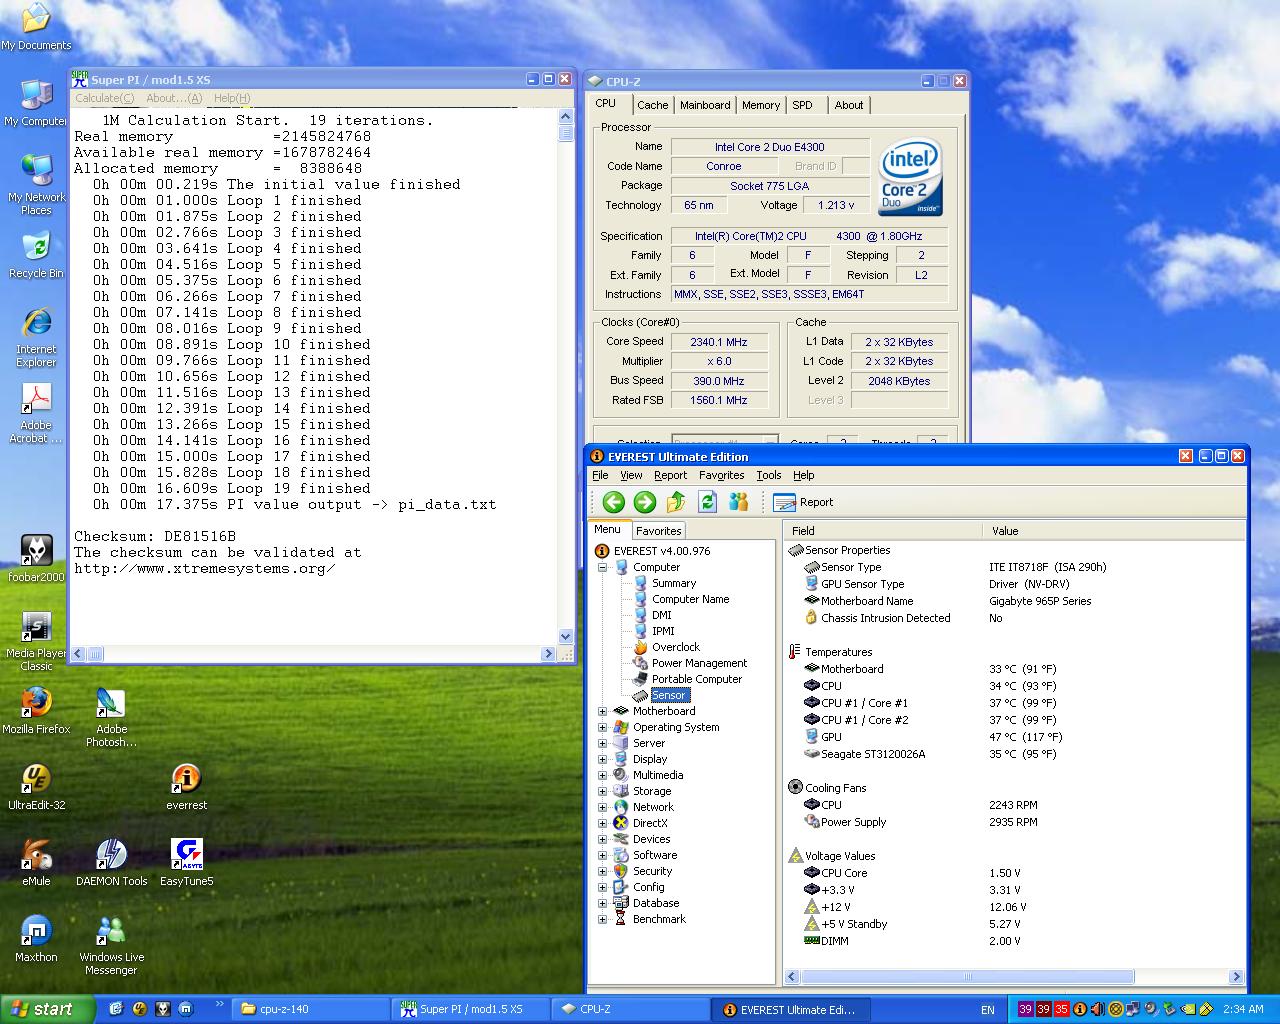Click the Field column header in EVEREST
The image size is (1280, 1024).
click(884, 531)
